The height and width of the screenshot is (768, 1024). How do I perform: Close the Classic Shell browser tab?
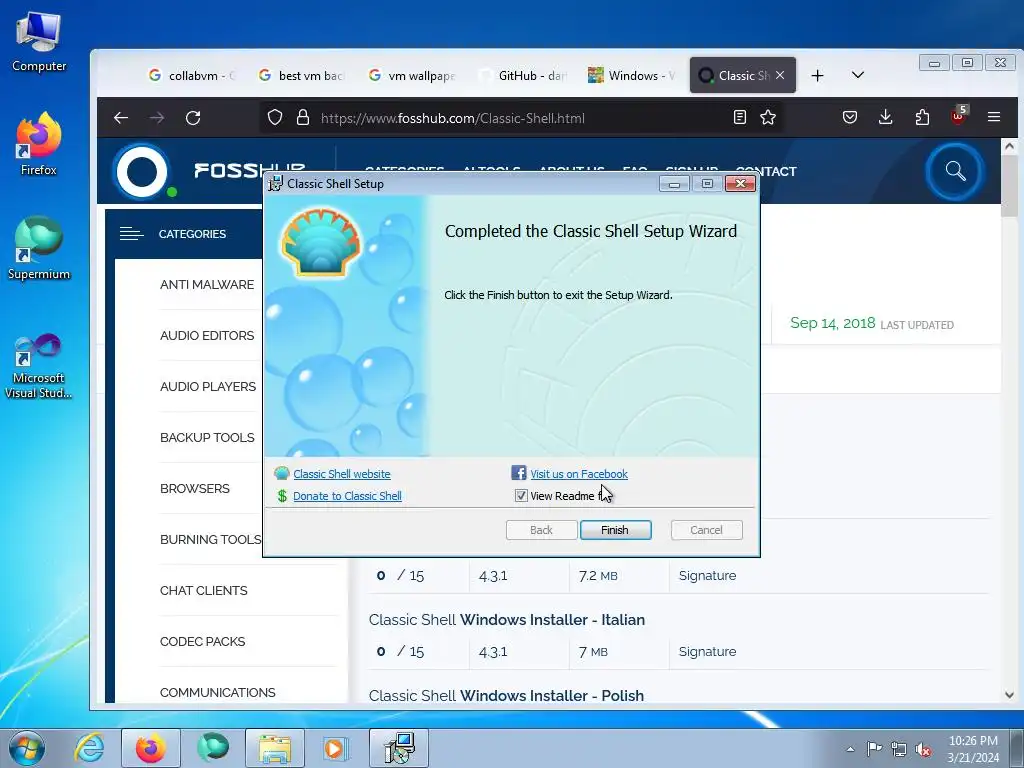780,75
